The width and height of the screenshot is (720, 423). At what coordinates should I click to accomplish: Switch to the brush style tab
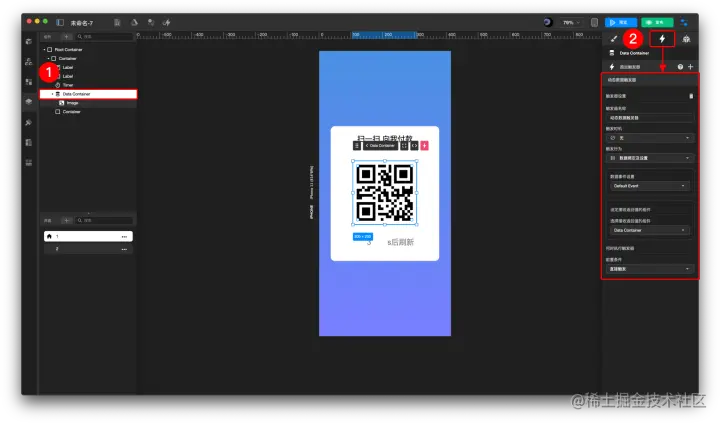[x=614, y=39]
